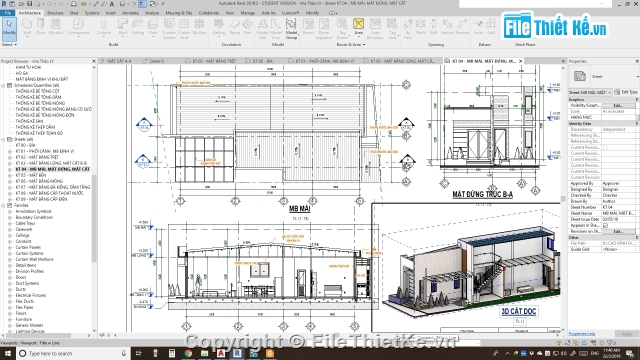Open the Properties help link

pyautogui.click(x=582, y=334)
